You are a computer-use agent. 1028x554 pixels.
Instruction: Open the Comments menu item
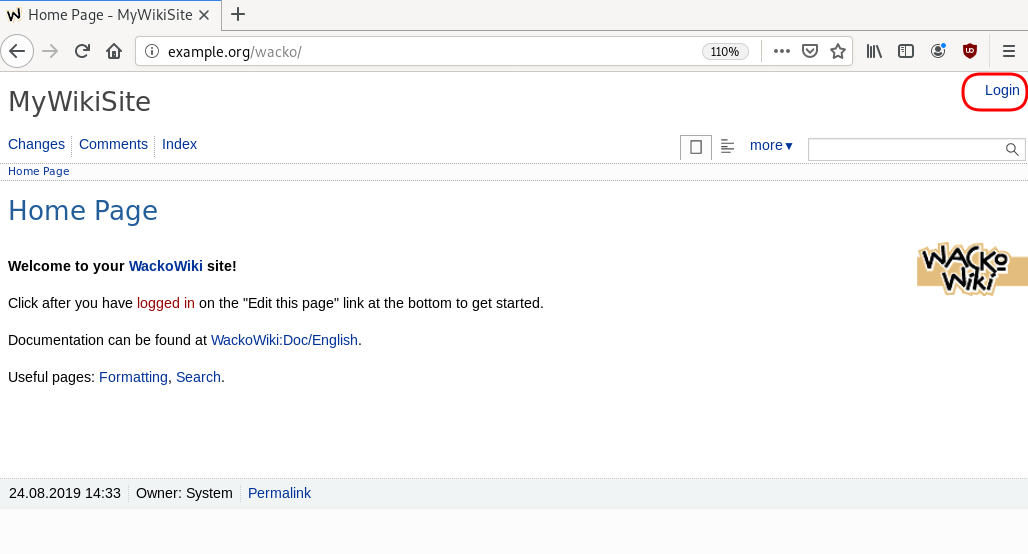[113, 144]
